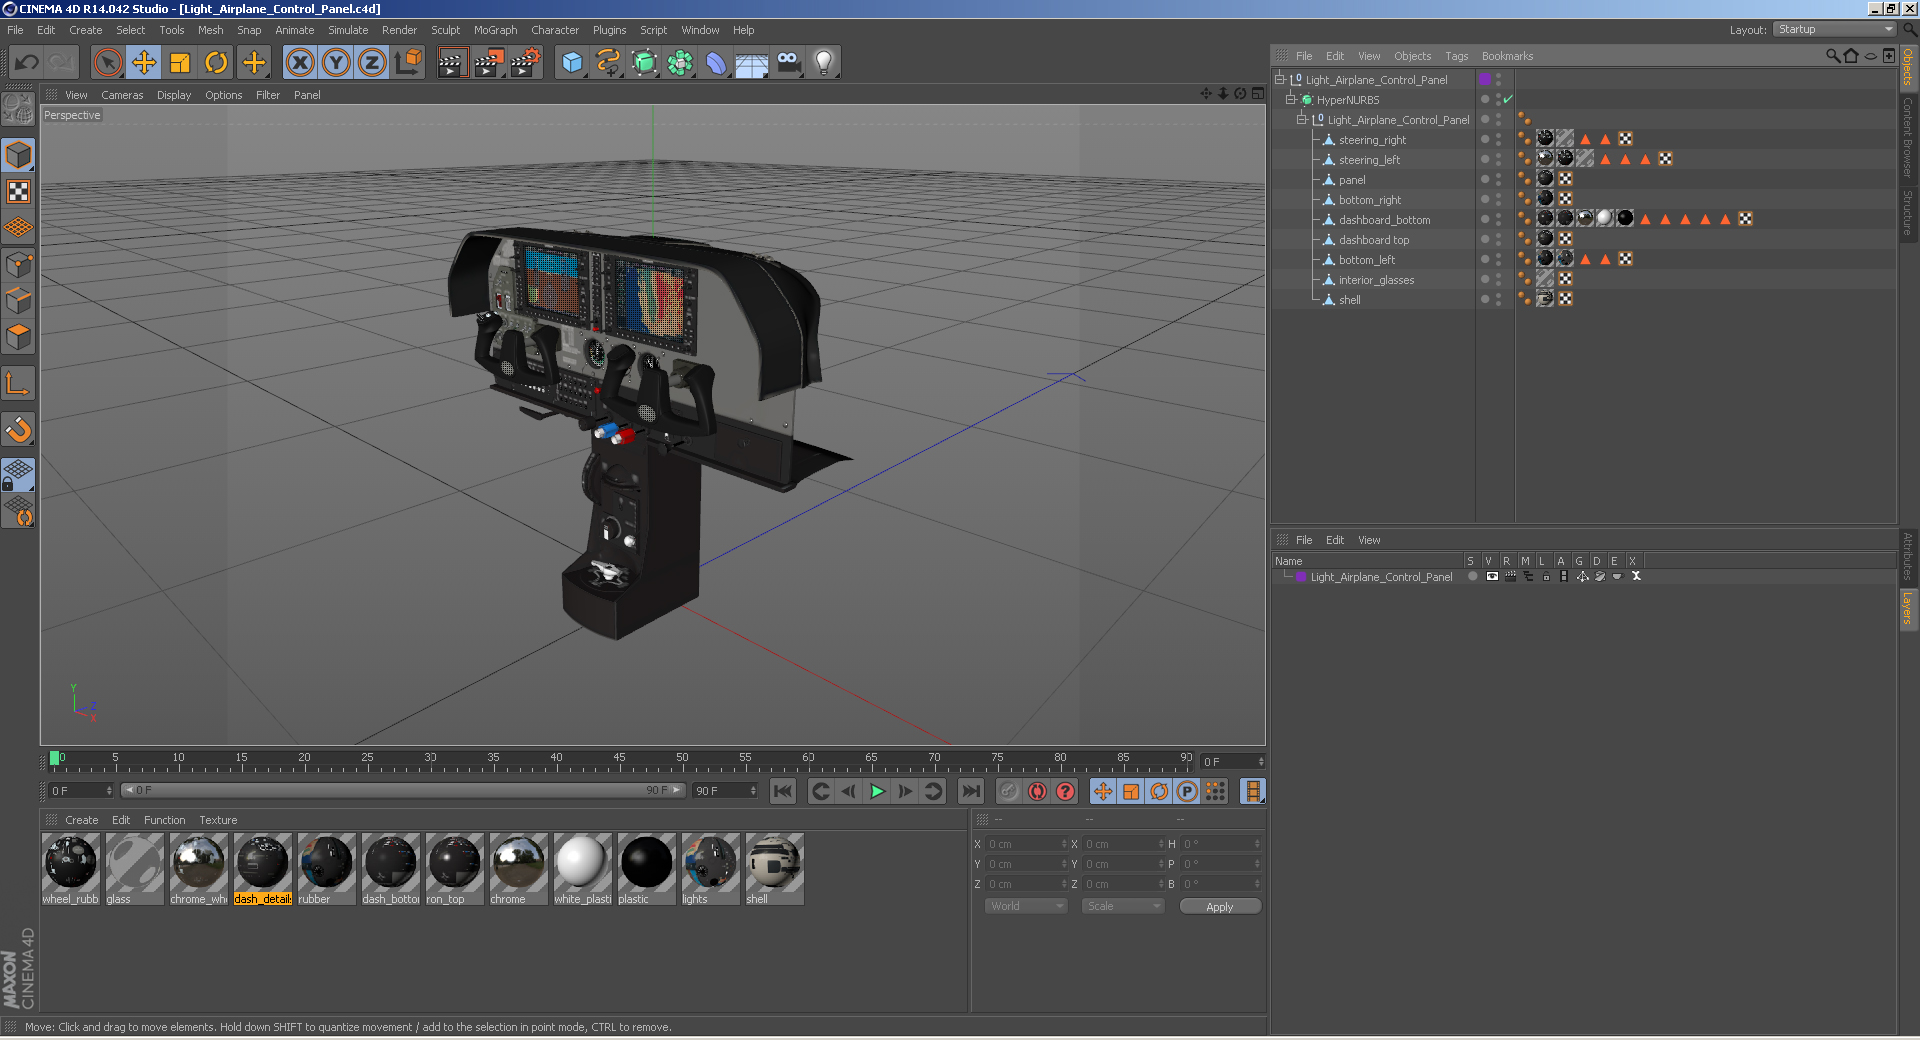Open the Content Browser side tab

coord(1908,137)
